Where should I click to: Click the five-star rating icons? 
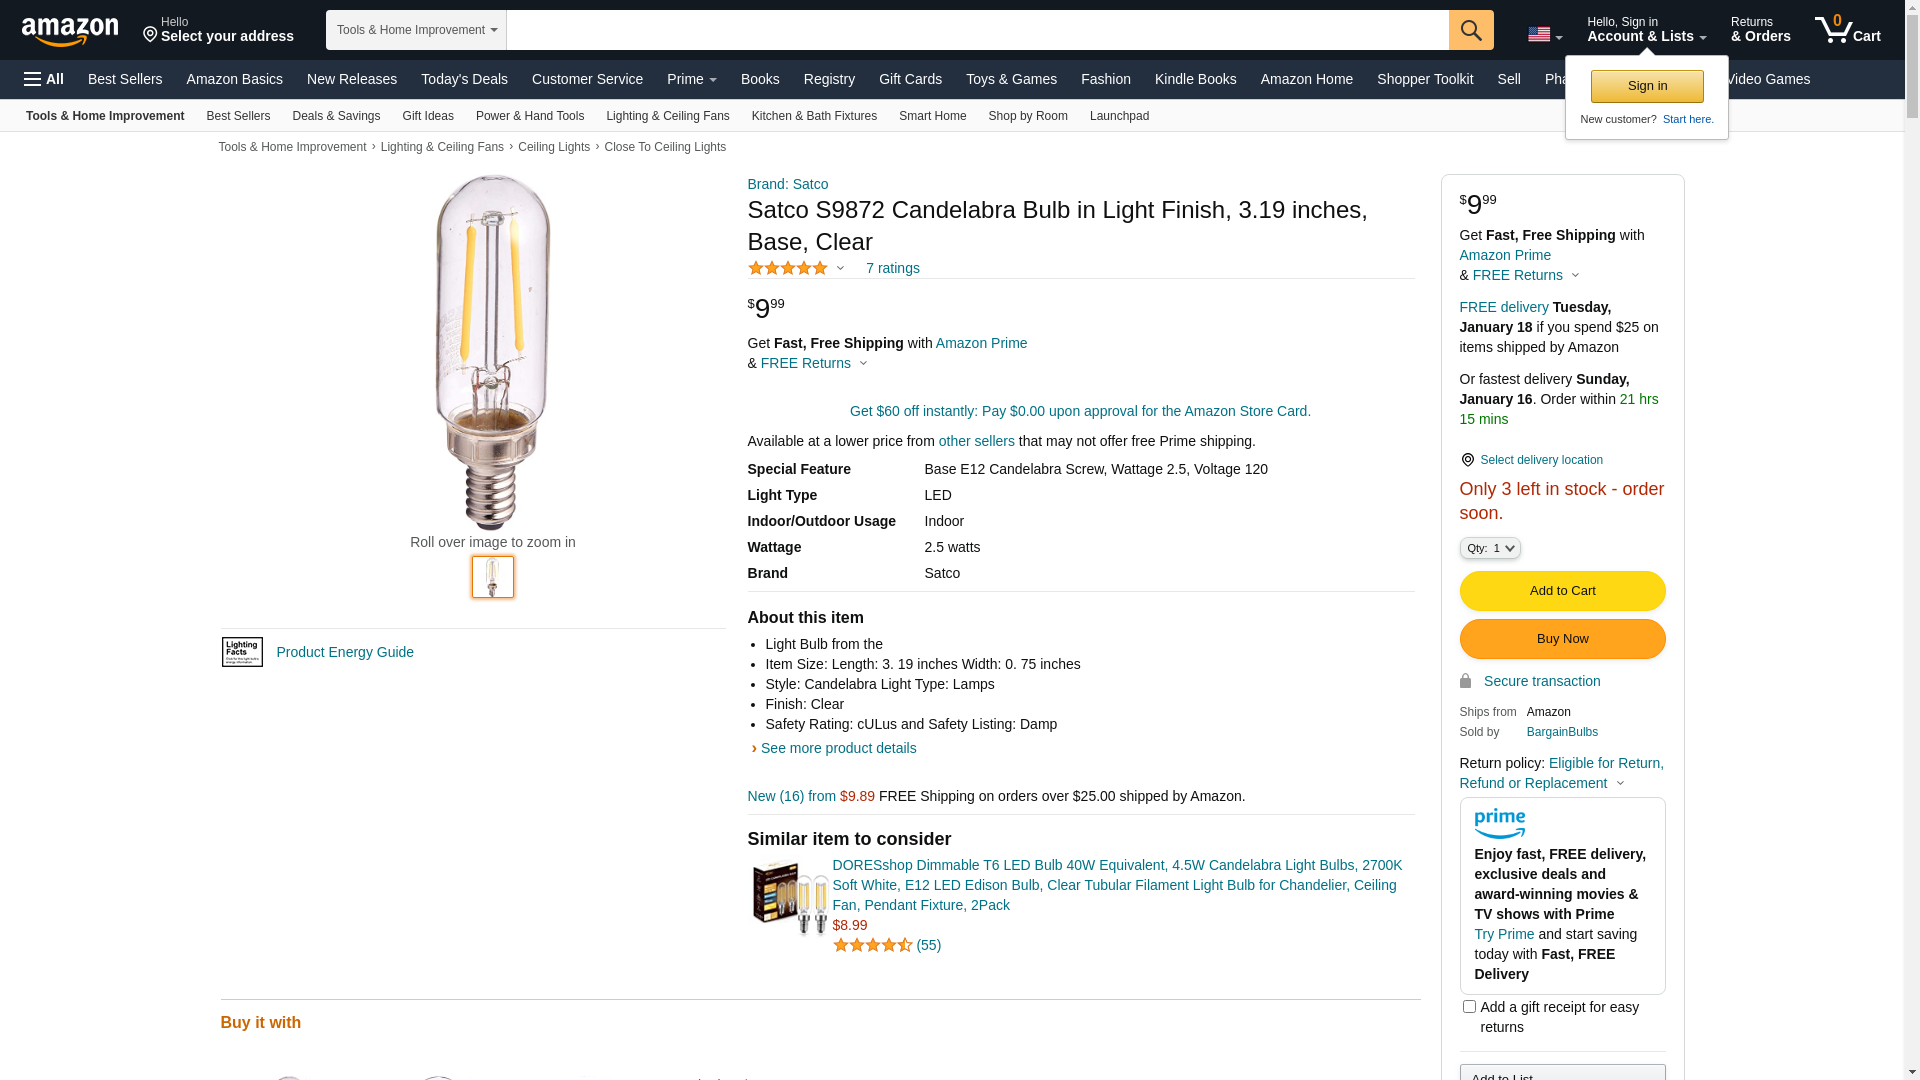click(788, 268)
